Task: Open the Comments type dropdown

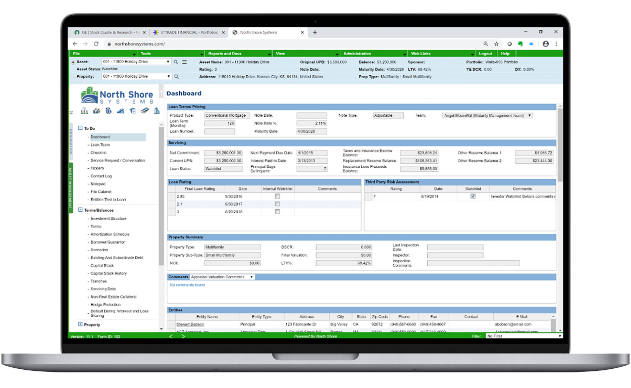Action: click(222, 277)
